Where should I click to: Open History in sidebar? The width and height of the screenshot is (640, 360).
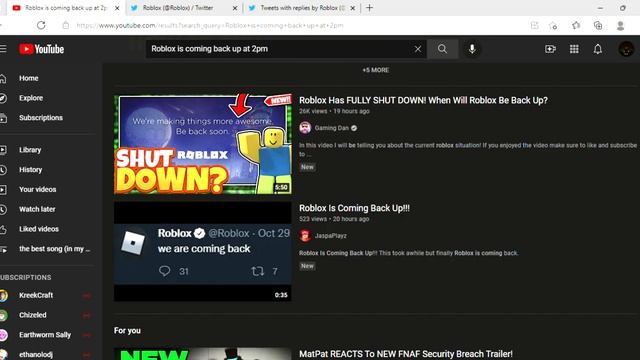(x=30, y=169)
